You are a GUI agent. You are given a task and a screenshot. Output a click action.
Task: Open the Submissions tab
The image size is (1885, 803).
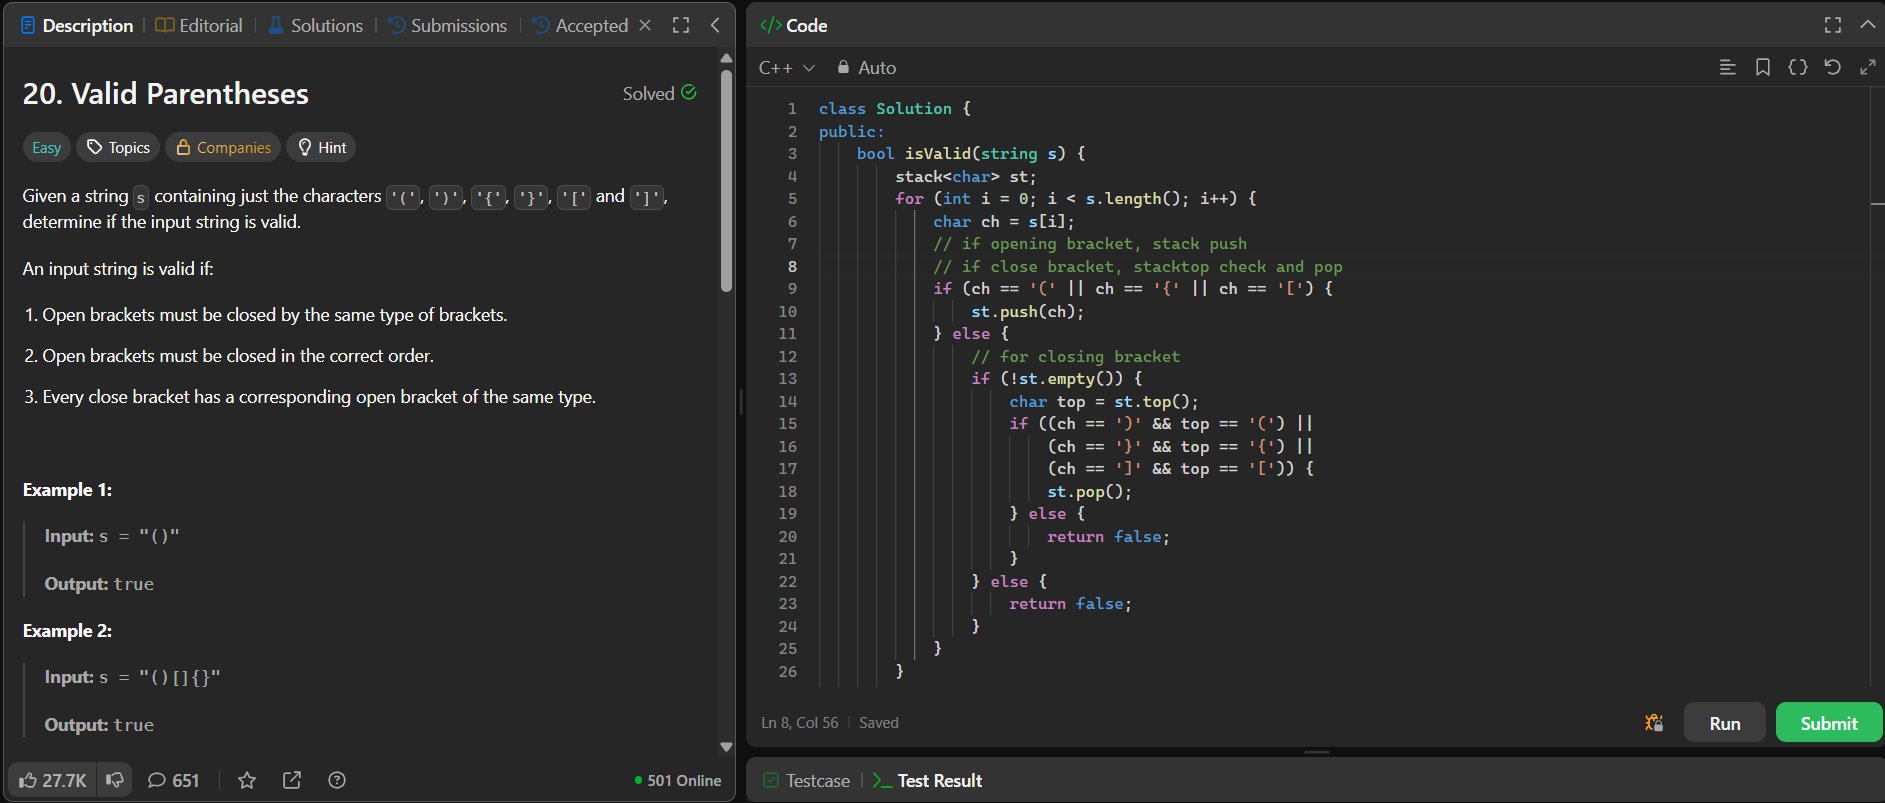(447, 25)
